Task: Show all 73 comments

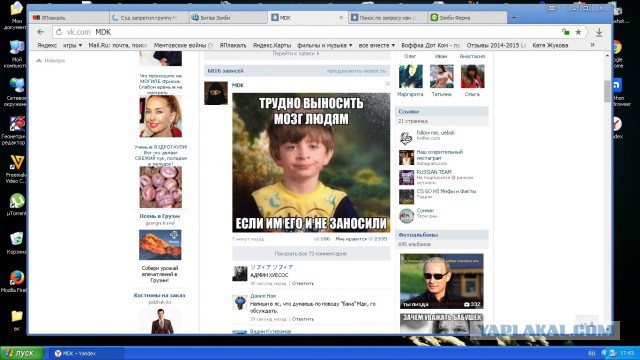Action: (x=311, y=253)
